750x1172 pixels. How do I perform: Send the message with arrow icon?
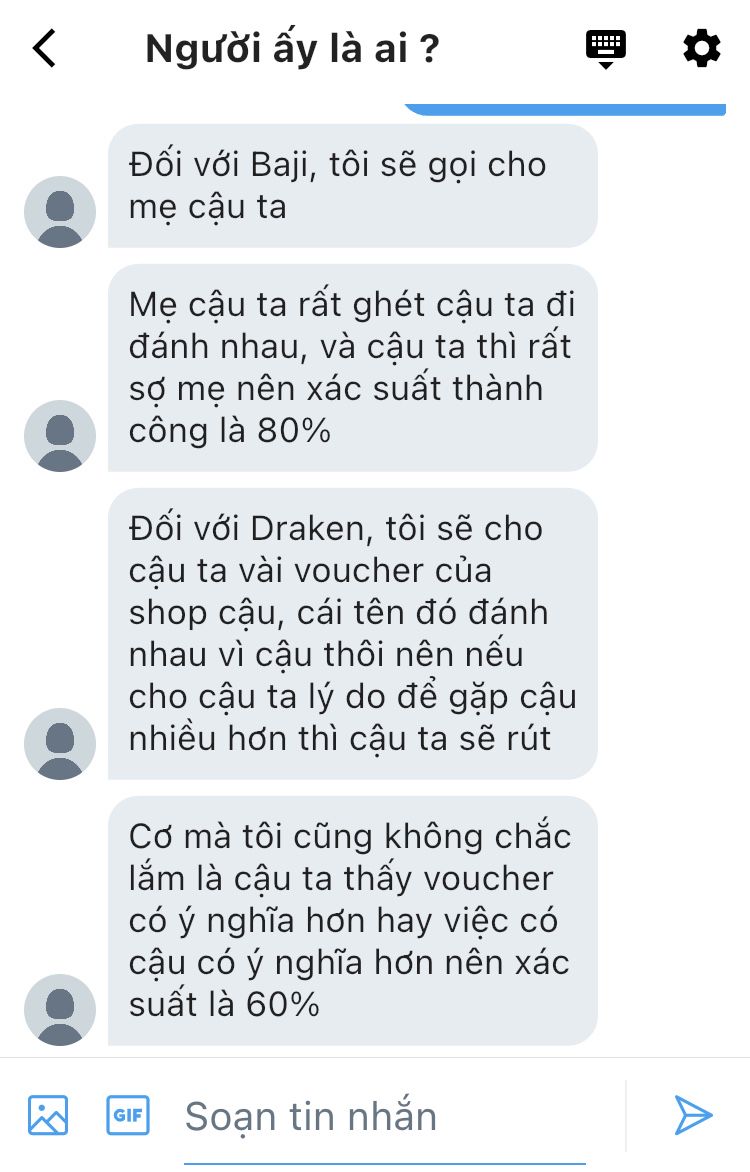coord(693,1115)
